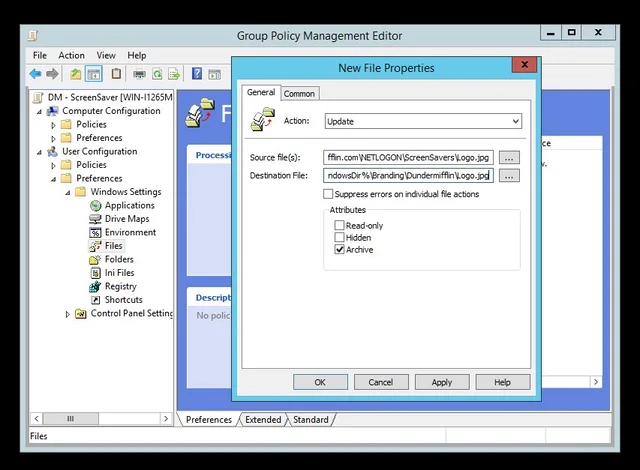Click the Forward arrow toolbar icon

point(52,74)
